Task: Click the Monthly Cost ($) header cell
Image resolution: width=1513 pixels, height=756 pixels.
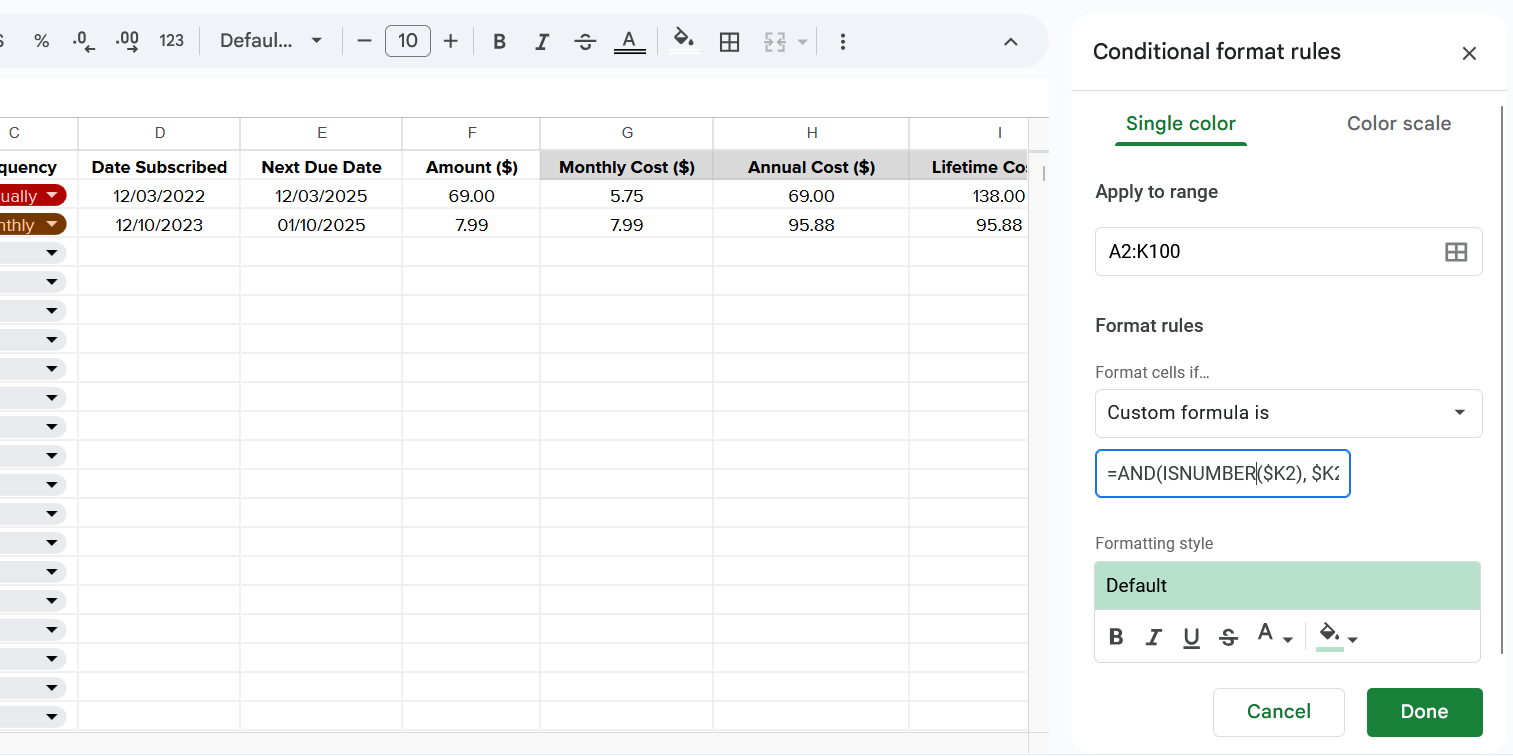Action: click(627, 167)
